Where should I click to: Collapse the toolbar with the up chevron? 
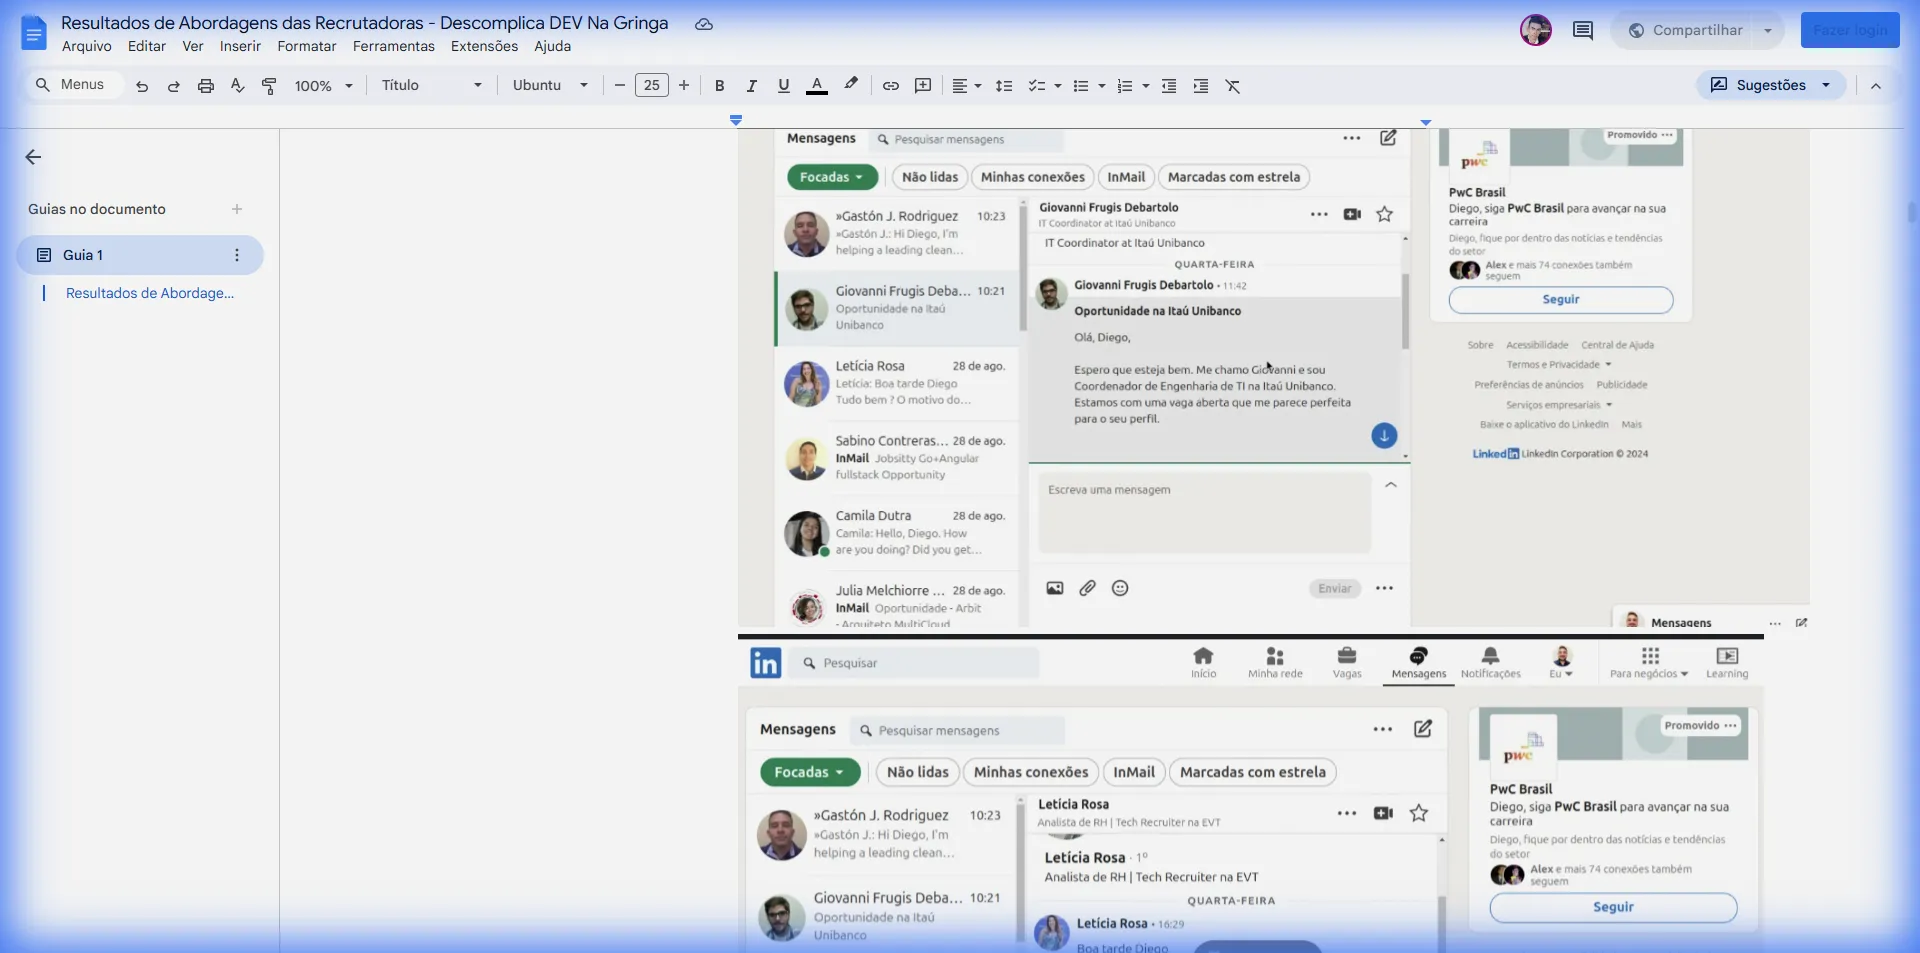[x=1876, y=86]
